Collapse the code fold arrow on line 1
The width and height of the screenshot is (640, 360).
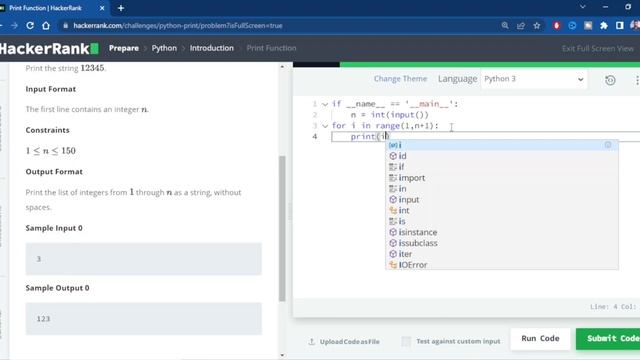click(325, 104)
